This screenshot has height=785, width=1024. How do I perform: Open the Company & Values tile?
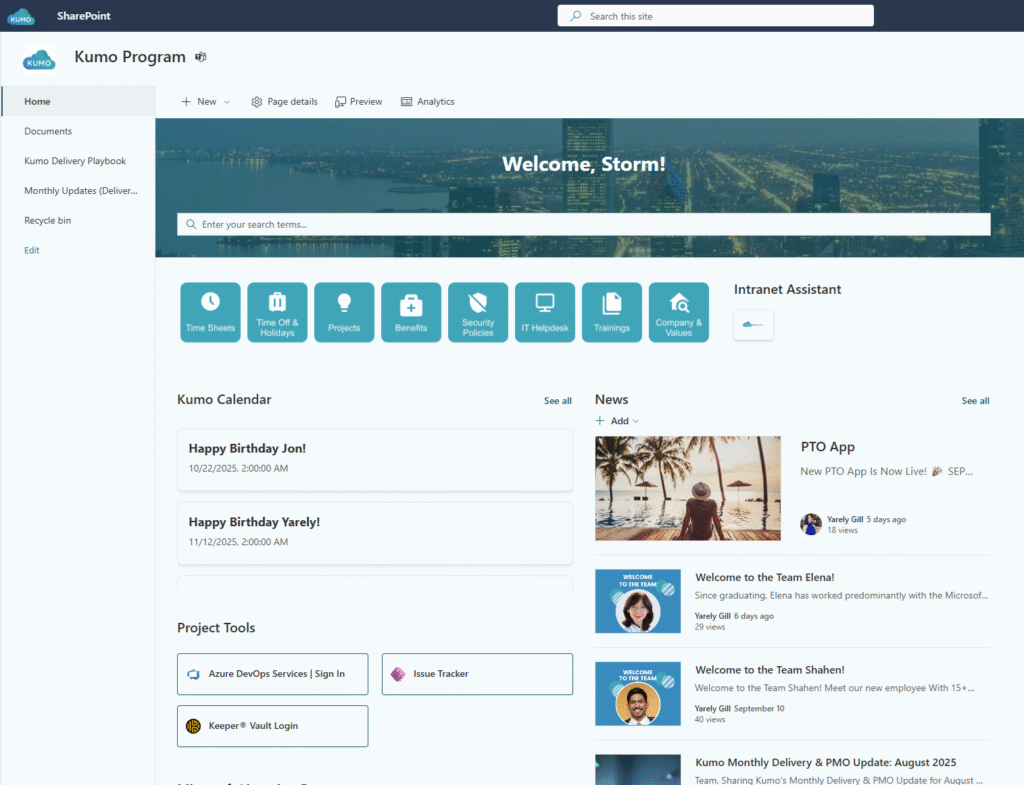tap(679, 312)
